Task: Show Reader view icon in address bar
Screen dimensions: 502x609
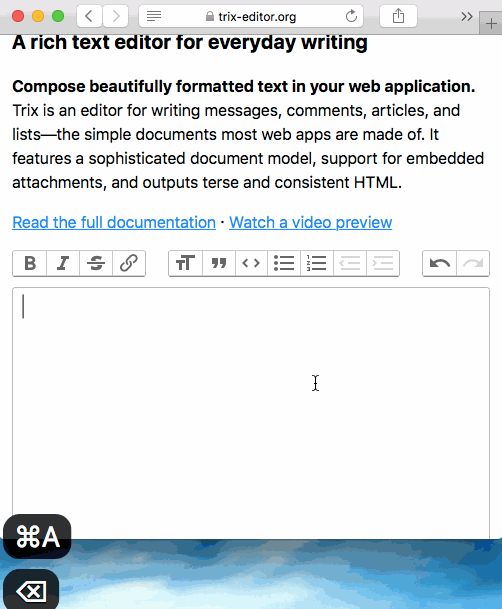Action: 154,16
